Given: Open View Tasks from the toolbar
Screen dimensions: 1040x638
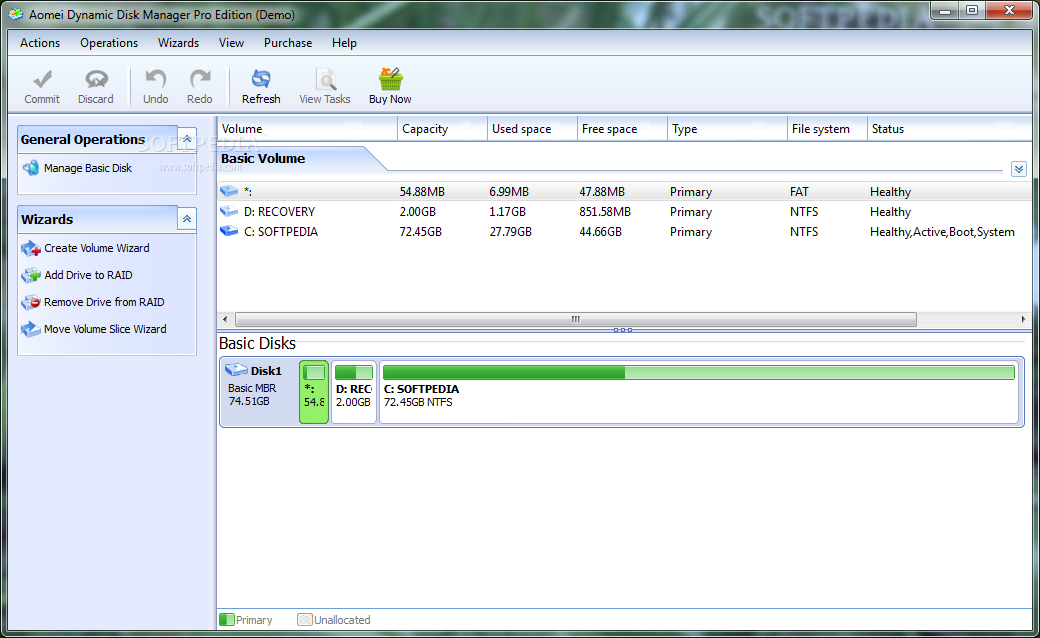Looking at the screenshot, I should (324, 87).
